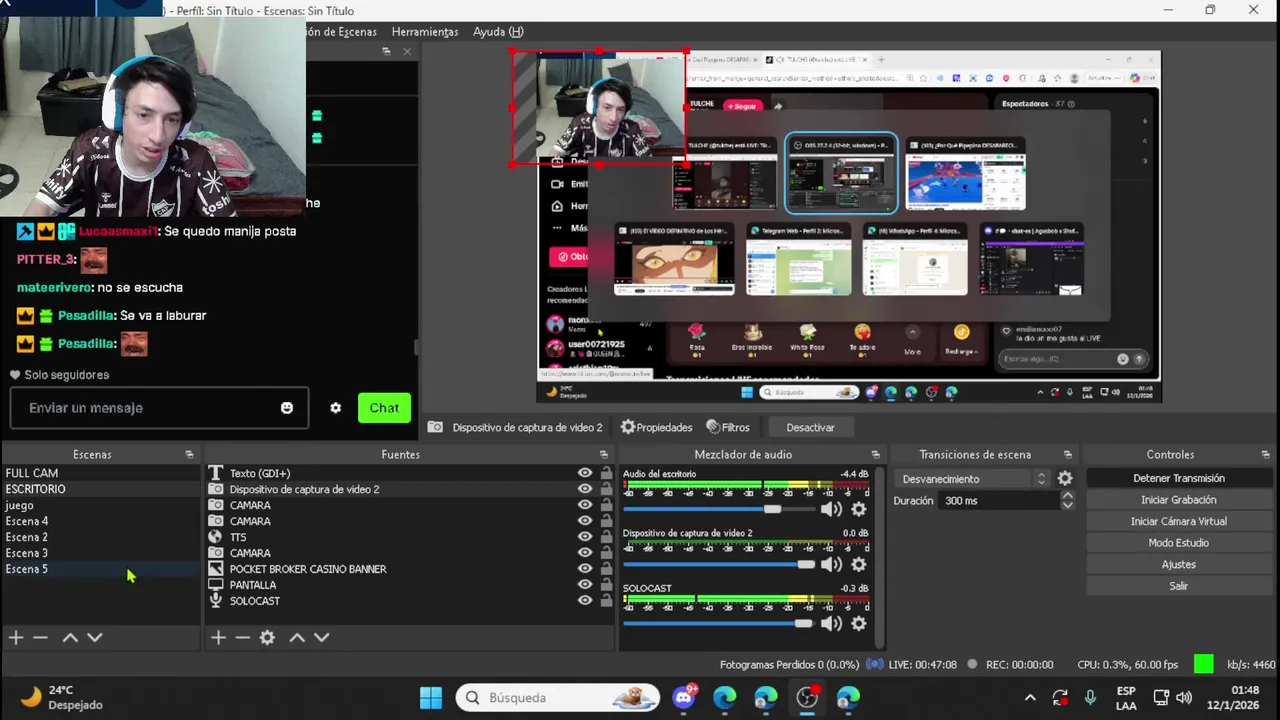This screenshot has width=1280, height=720.
Task: Move source down in Fuentes panel
Action: click(321, 637)
